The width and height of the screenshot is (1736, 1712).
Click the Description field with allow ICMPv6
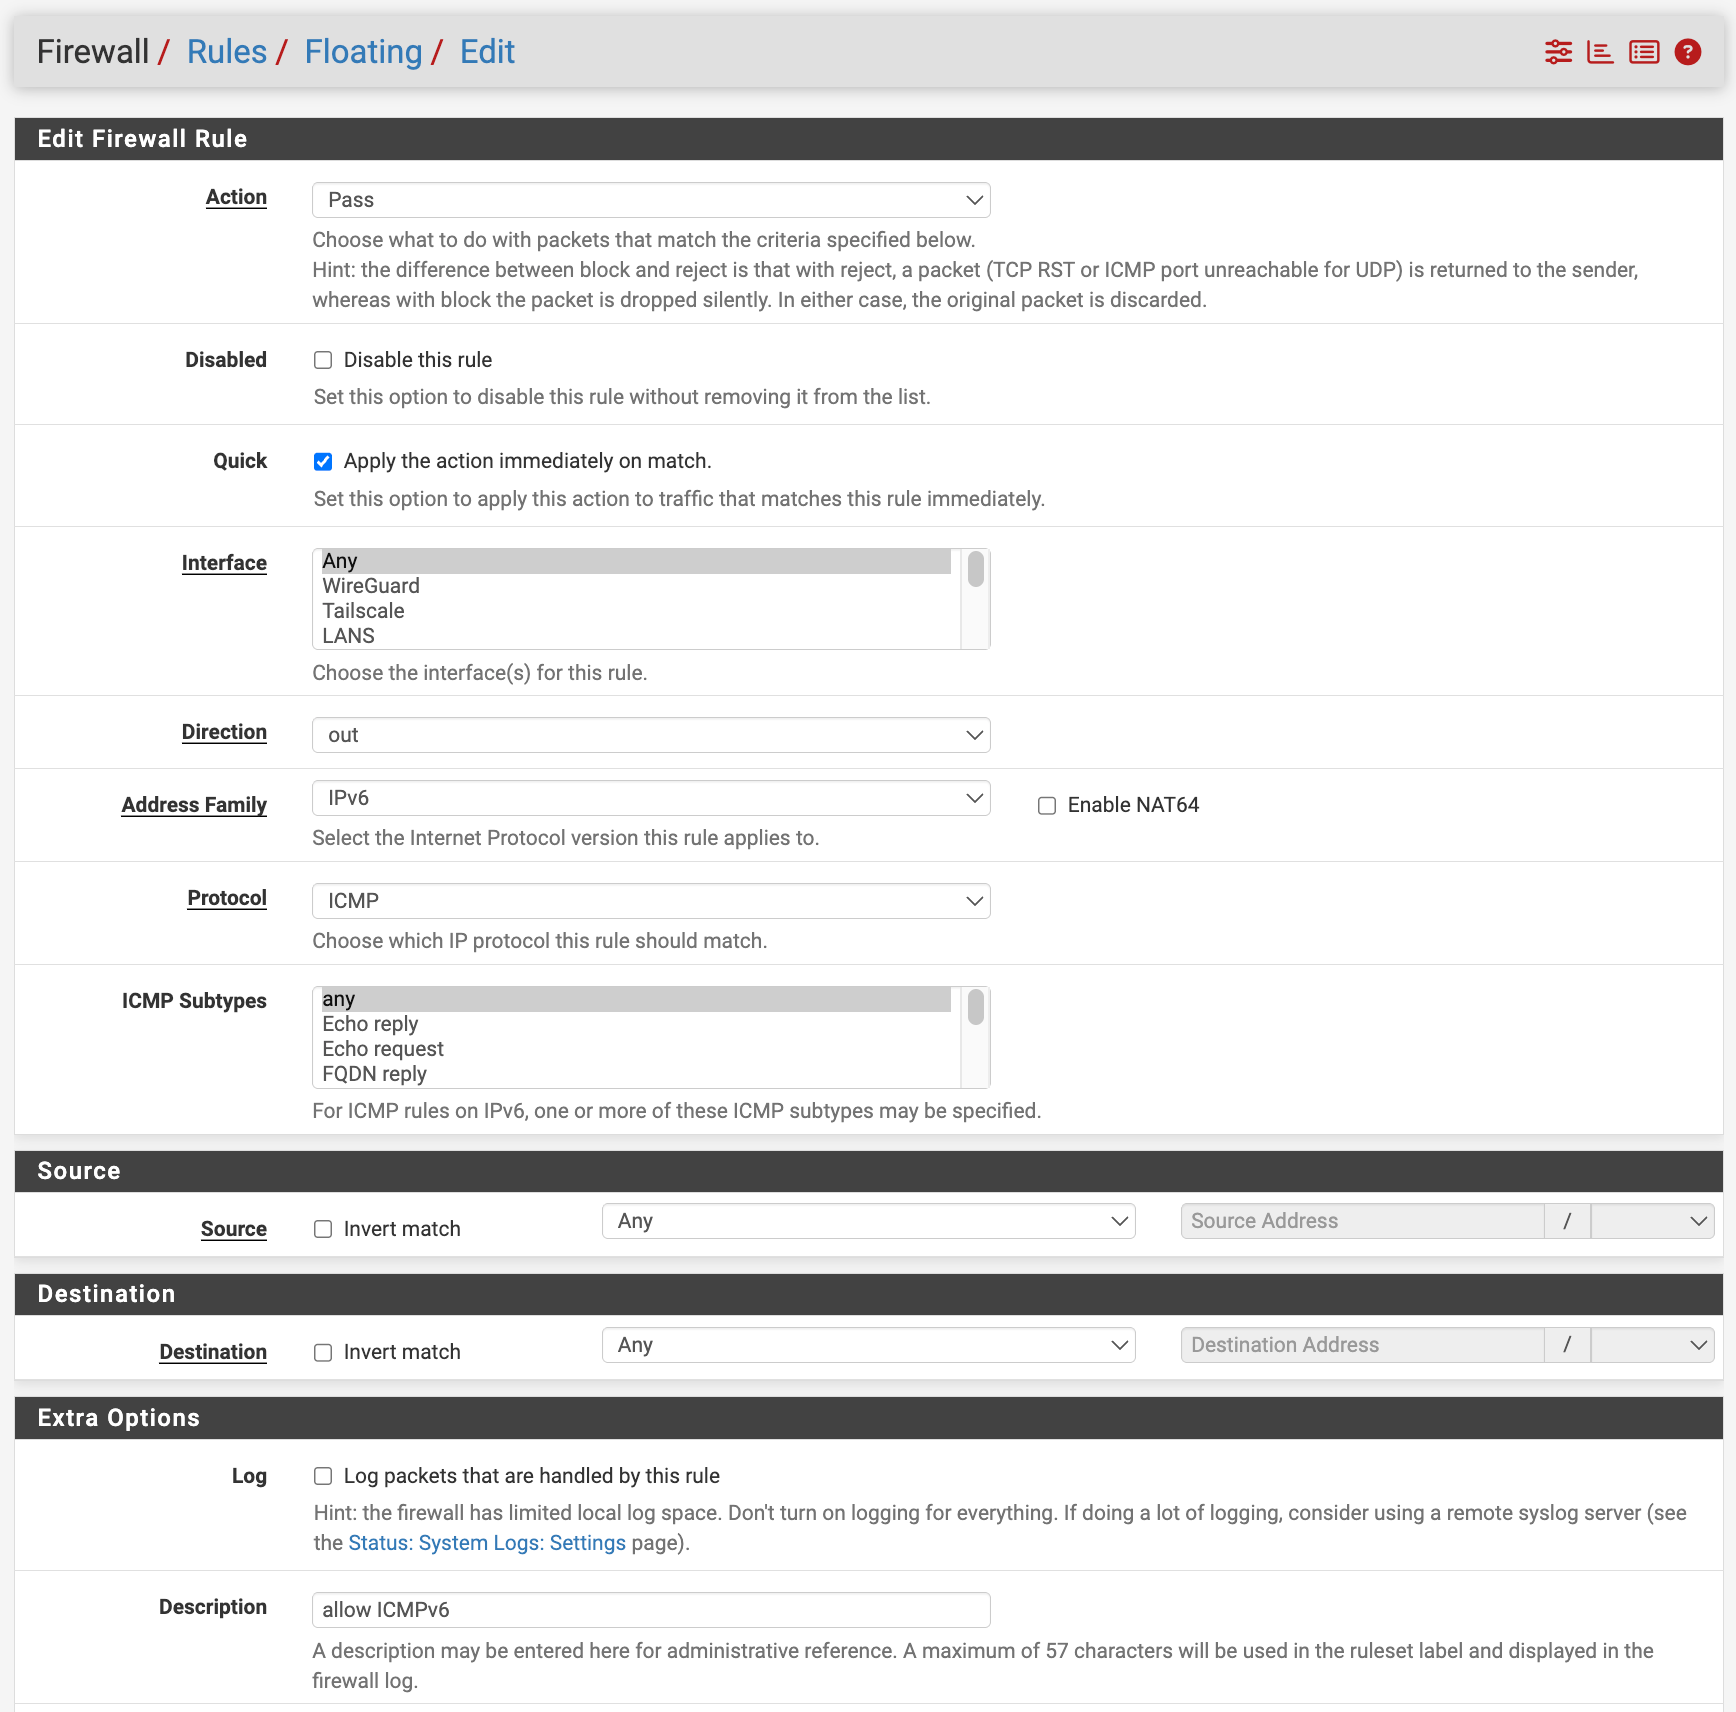[x=651, y=1610]
